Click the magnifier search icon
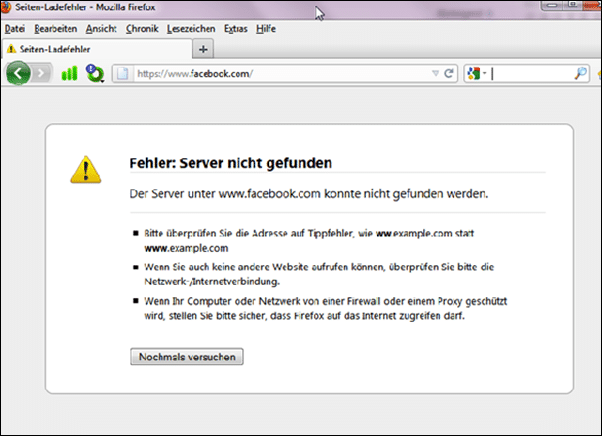Image resolution: width=602 pixels, height=436 pixels. point(580,73)
